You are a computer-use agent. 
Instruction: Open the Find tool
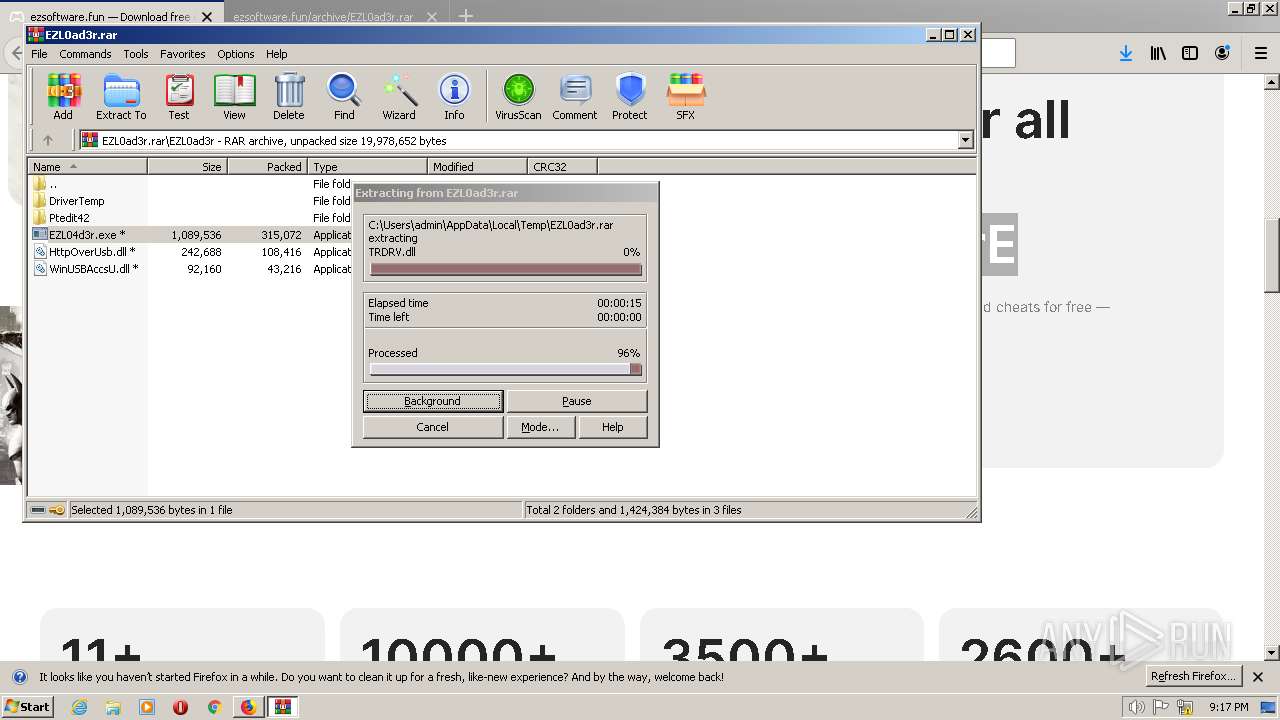(344, 97)
